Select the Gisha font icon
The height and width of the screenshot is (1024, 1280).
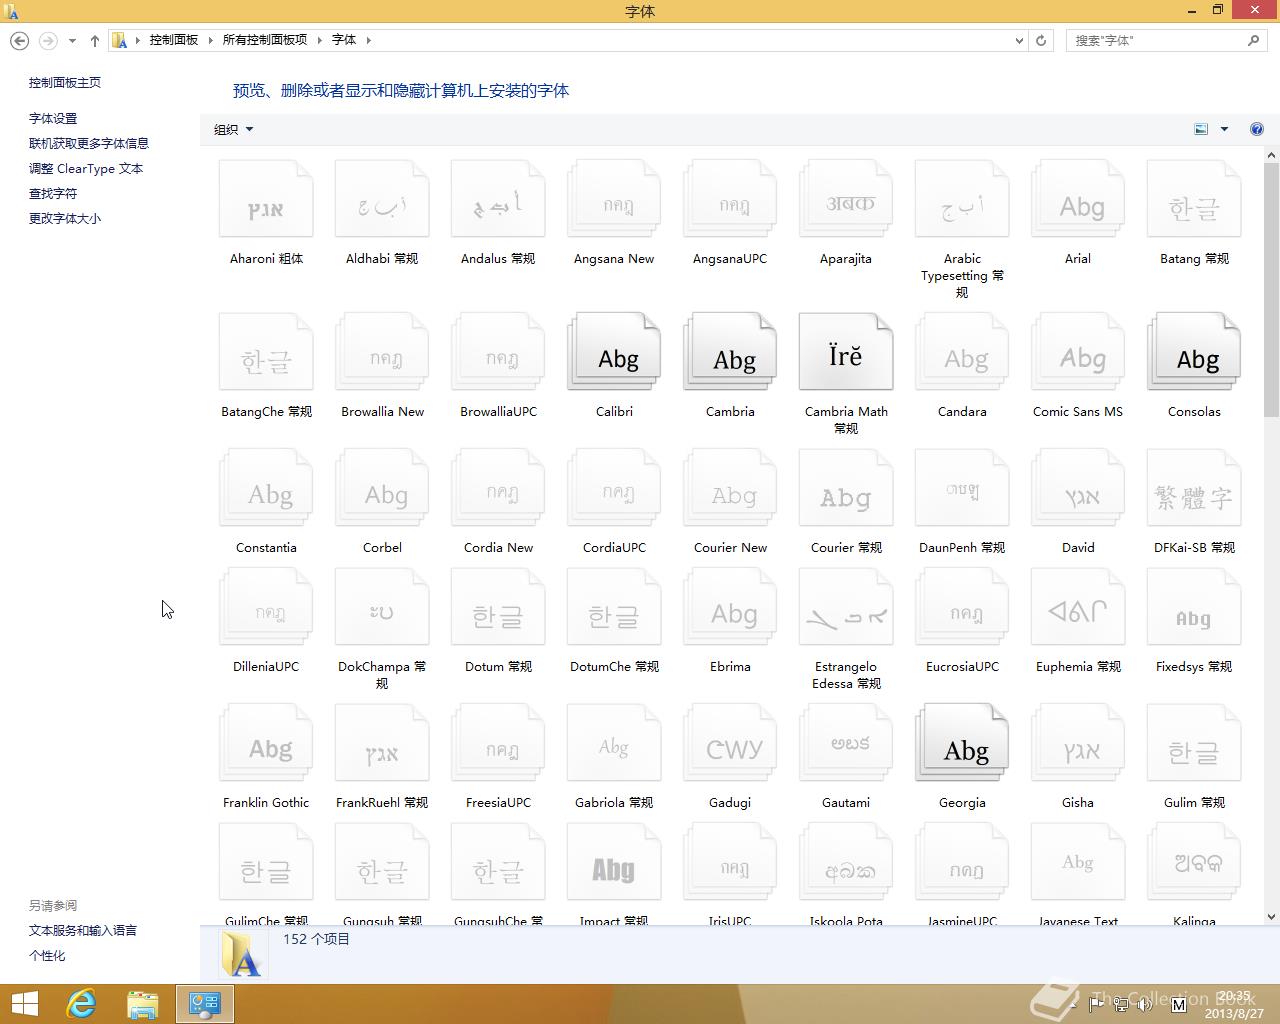1078,743
